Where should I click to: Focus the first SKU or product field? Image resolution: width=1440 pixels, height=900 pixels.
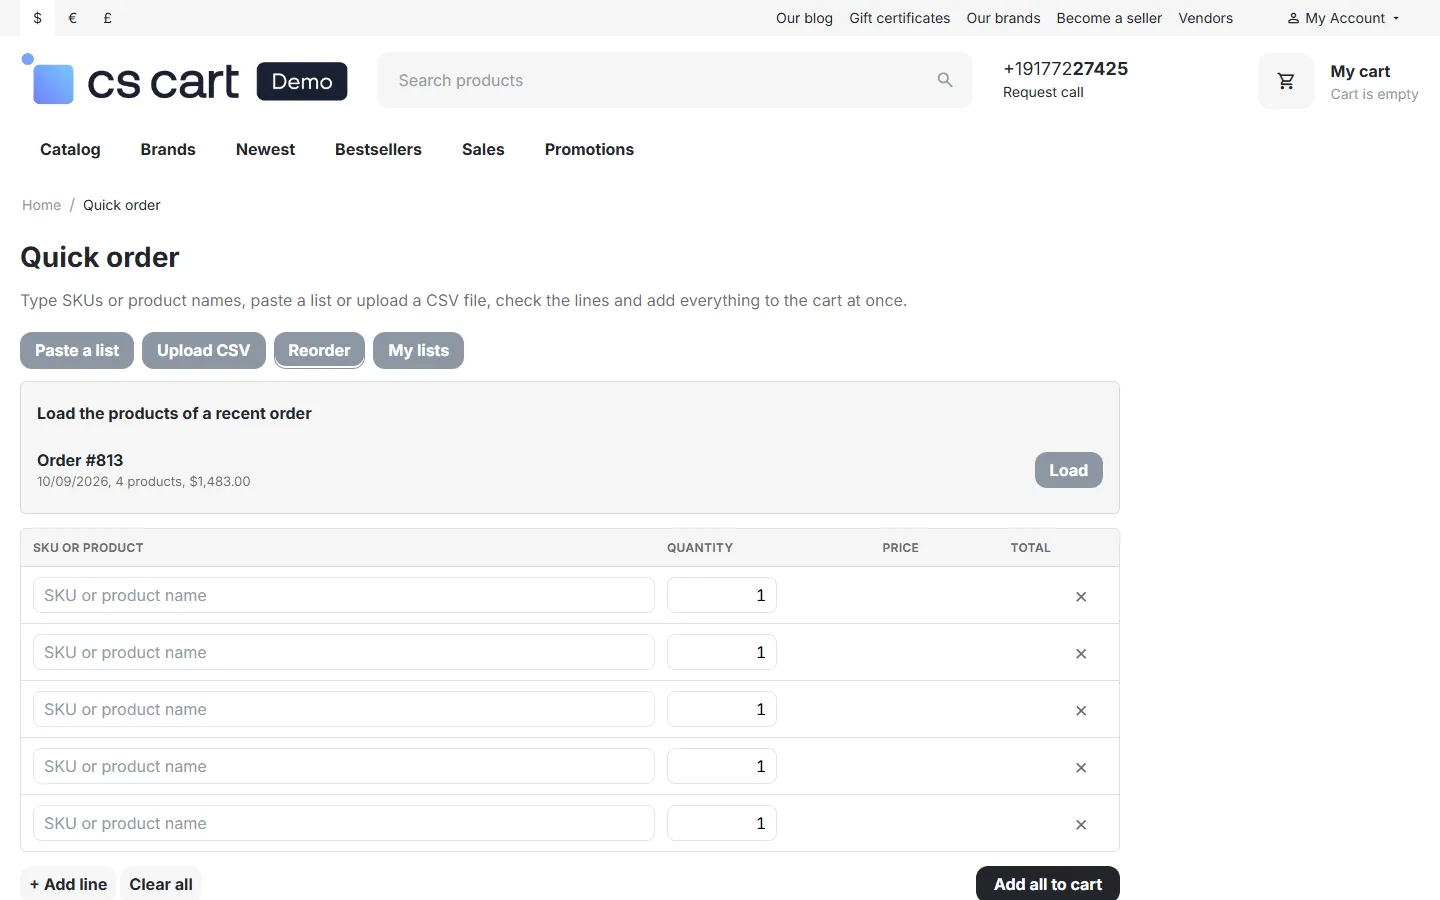(344, 595)
